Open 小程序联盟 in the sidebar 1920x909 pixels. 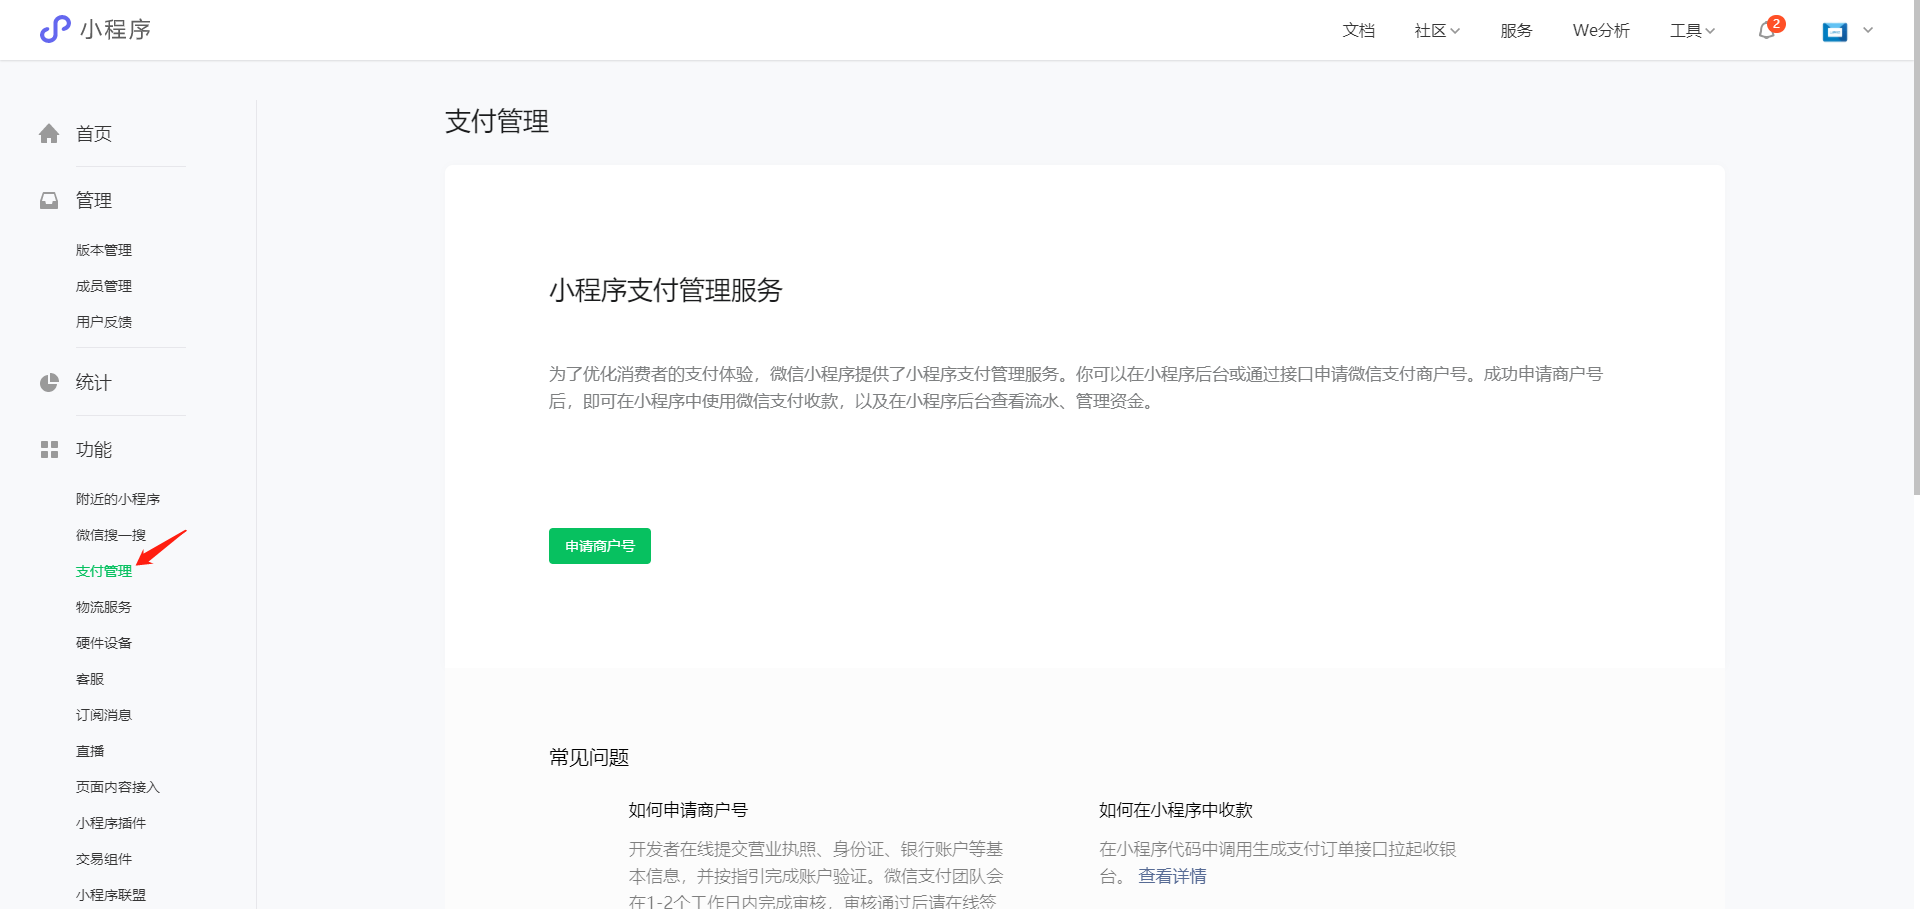click(111, 895)
